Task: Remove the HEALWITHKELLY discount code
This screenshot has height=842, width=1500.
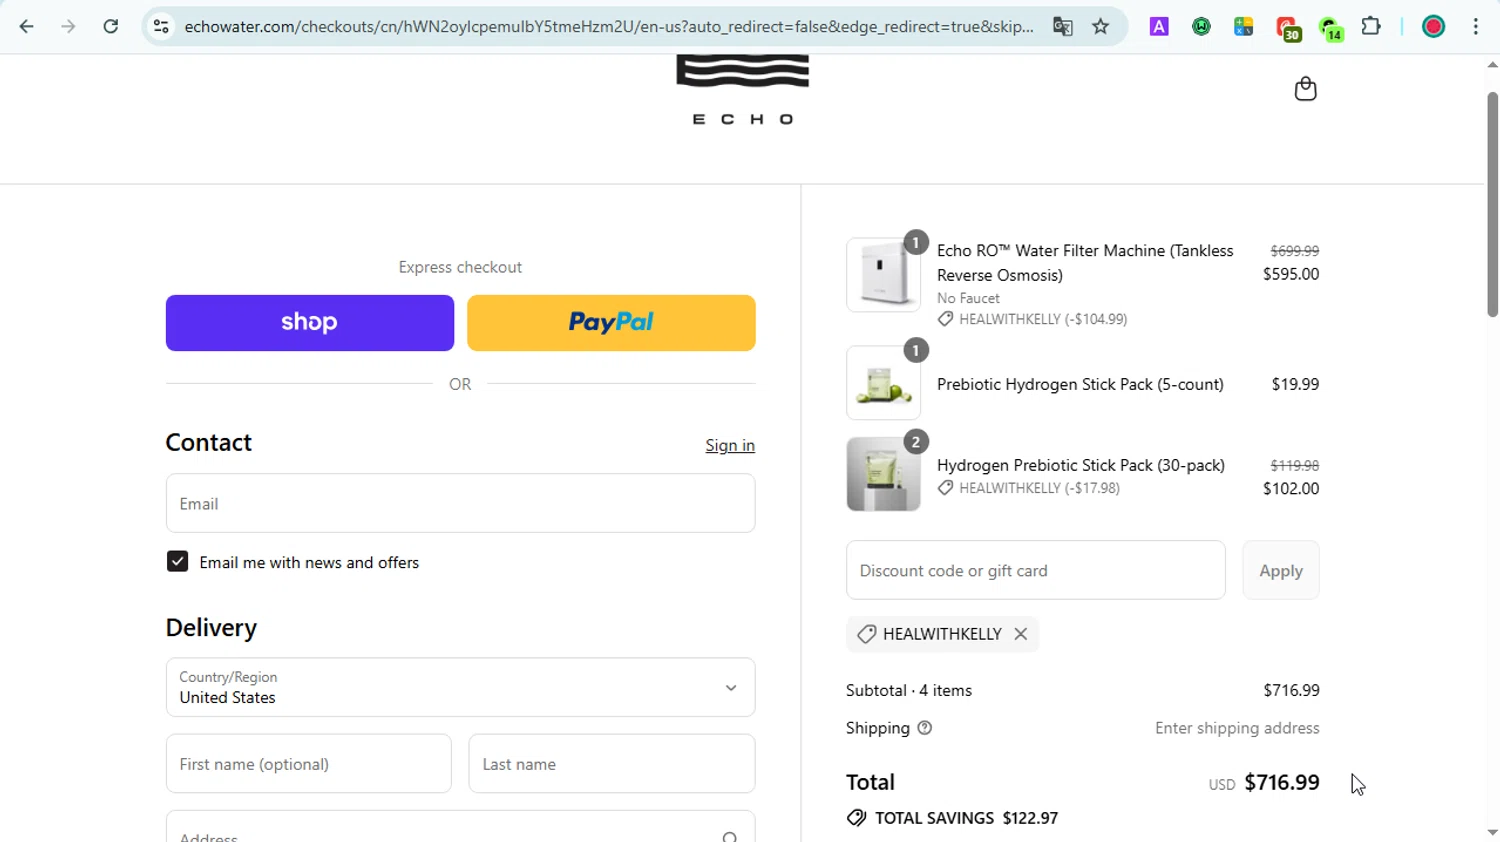Action: click(1020, 634)
